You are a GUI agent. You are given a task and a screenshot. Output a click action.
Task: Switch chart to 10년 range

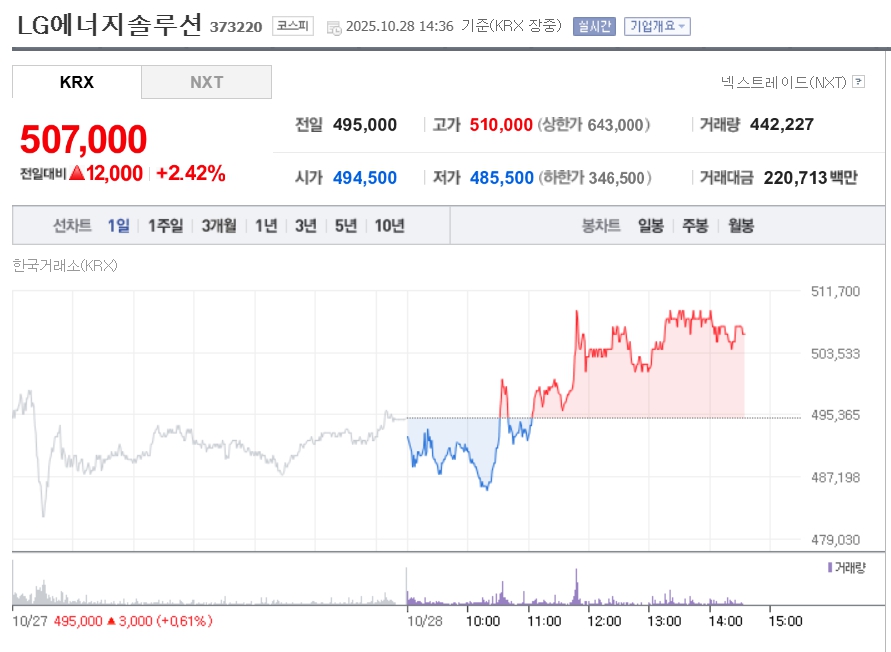click(x=389, y=226)
